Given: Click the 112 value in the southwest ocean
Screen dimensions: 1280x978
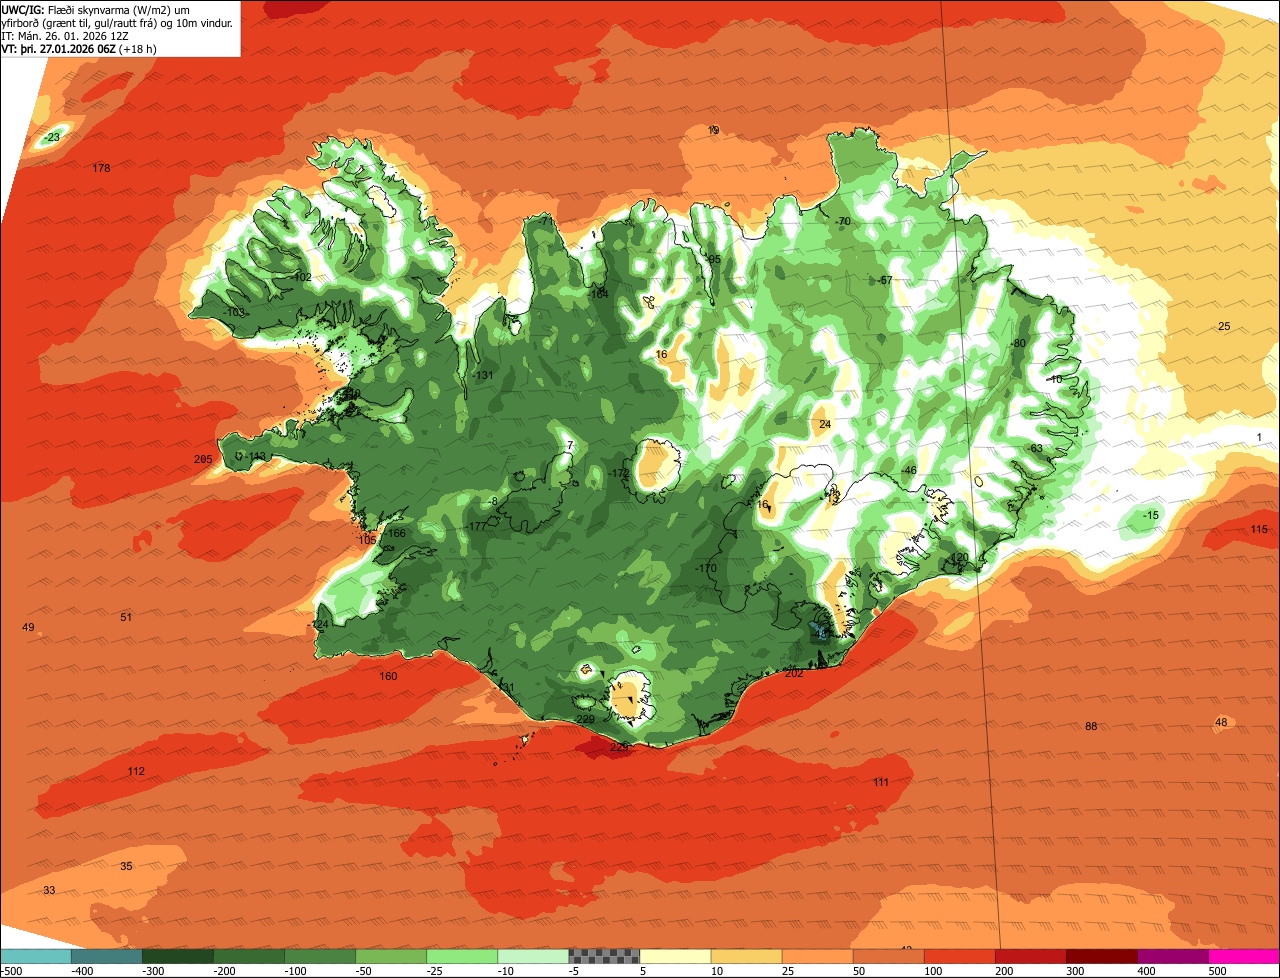Looking at the screenshot, I should click(x=136, y=772).
